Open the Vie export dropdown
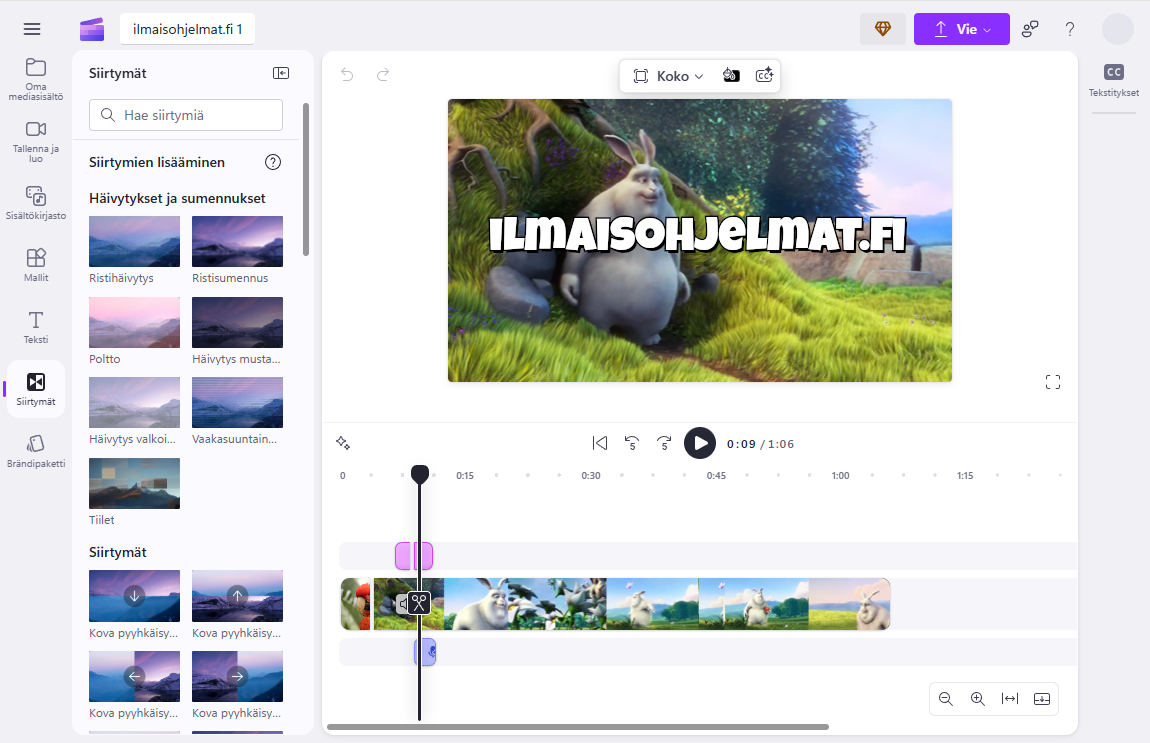The width and height of the screenshot is (1150, 743). (x=962, y=29)
